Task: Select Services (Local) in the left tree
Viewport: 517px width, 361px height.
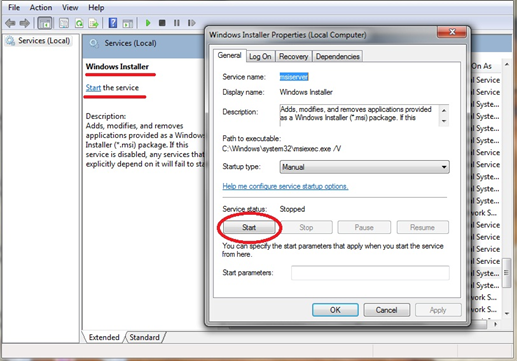Action: tap(44, 41)
